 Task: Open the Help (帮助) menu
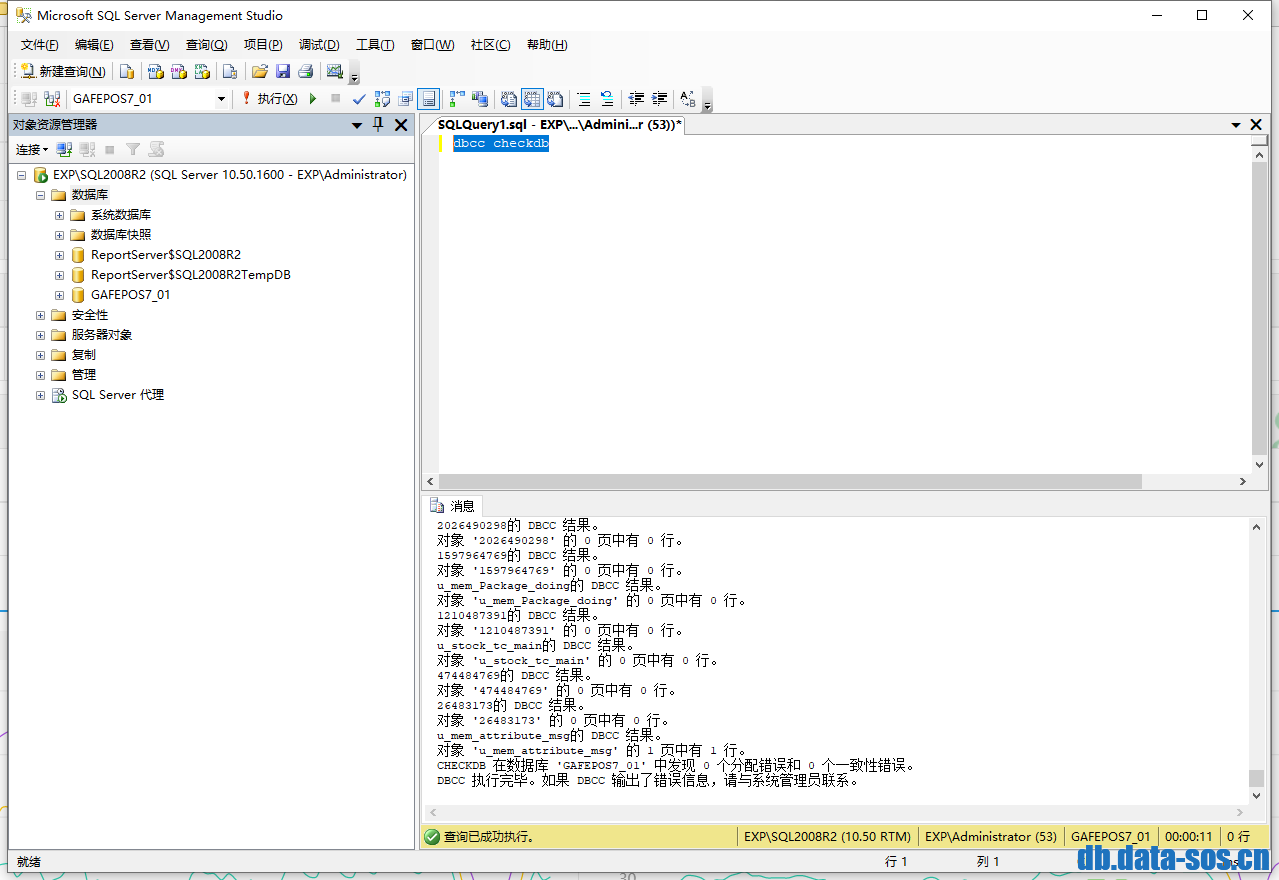click(x=547, y=45)
